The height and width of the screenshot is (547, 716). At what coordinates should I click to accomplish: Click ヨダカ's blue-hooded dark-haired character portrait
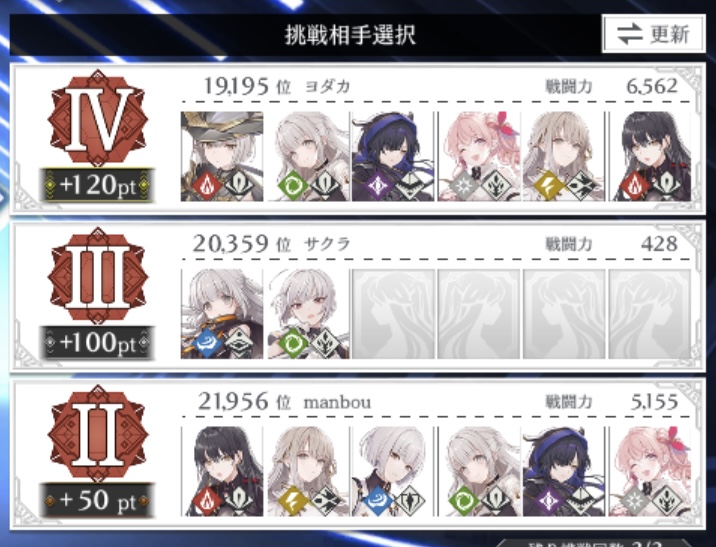pos(392,157)
